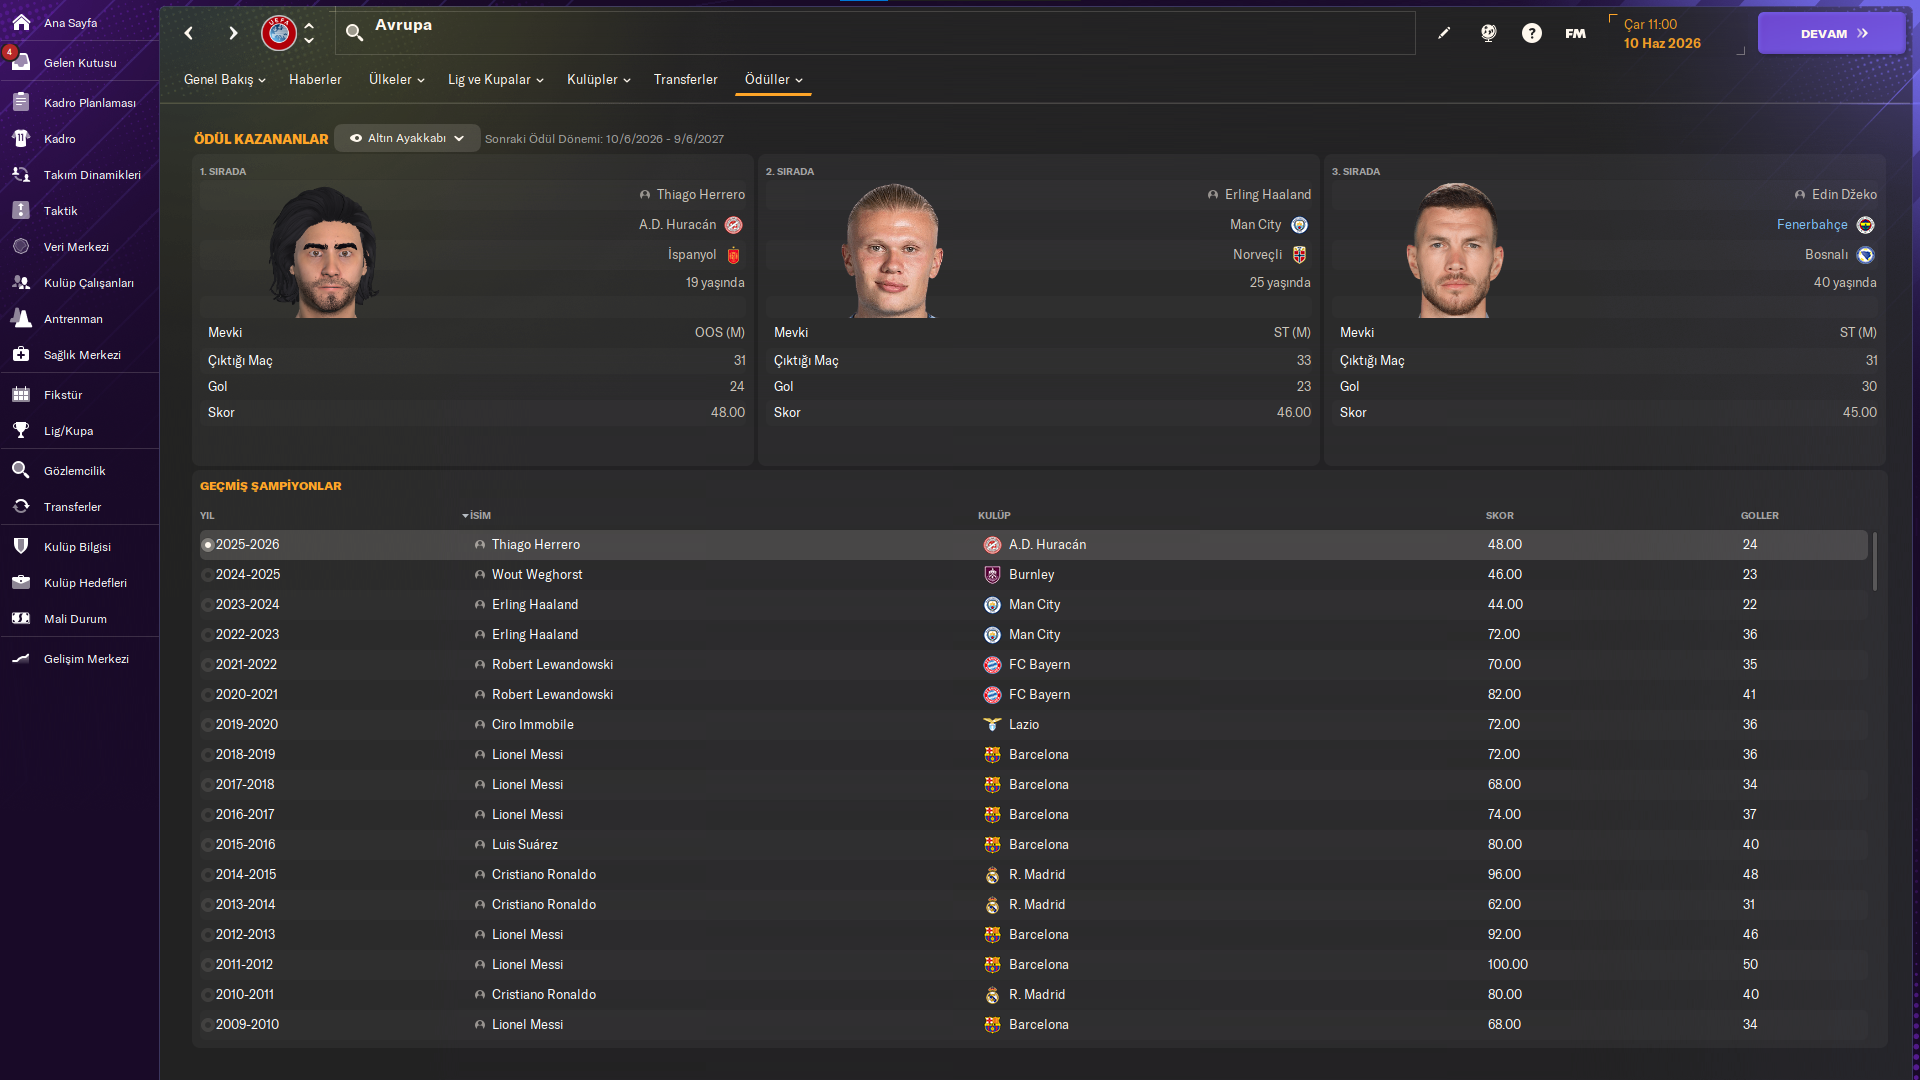Screen dimensions: 1920x1080
Task: Click the FM logo icon
Action: click(x=1575, y=33)
